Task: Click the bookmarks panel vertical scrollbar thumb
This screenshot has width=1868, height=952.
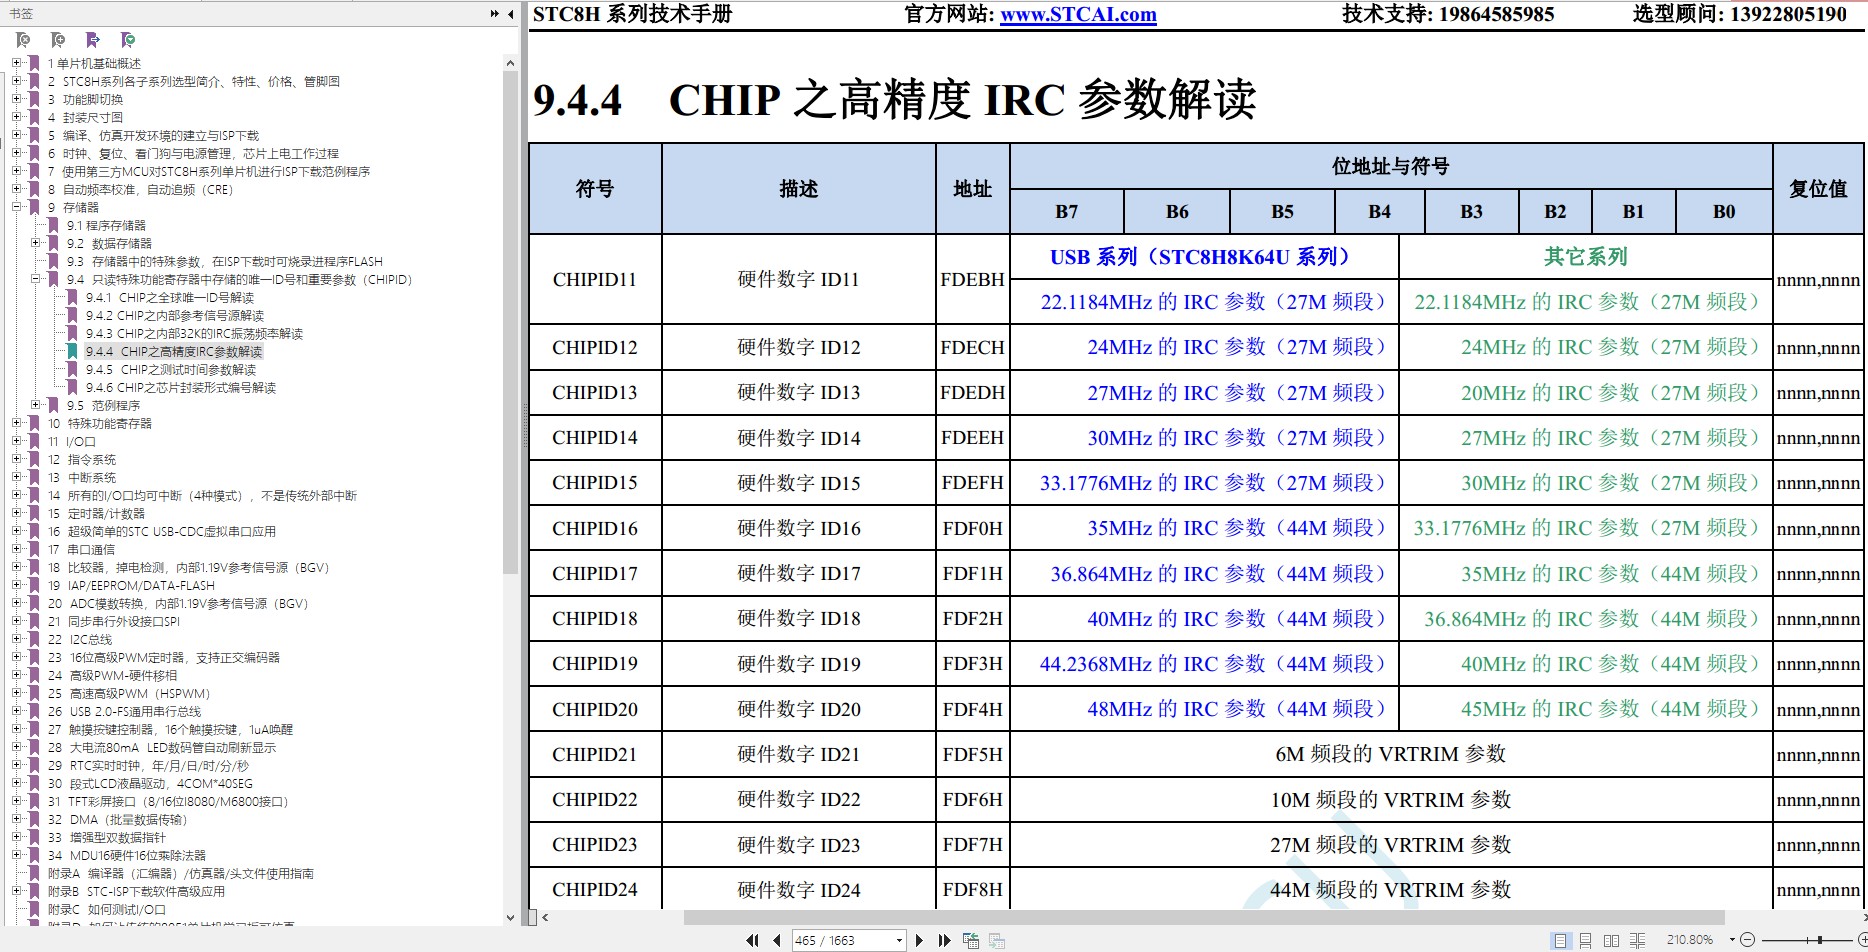Action: pyautogui.click(x=510, y=320)
